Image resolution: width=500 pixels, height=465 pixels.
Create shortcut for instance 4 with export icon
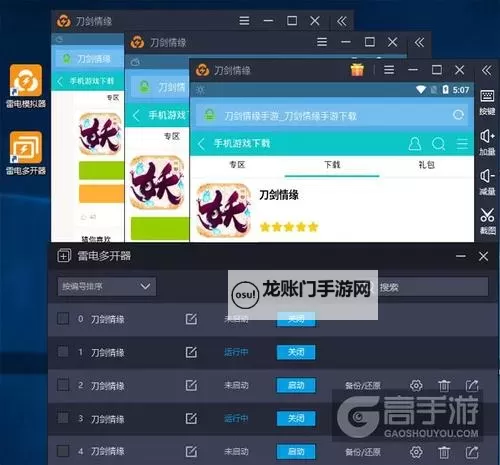472,452
